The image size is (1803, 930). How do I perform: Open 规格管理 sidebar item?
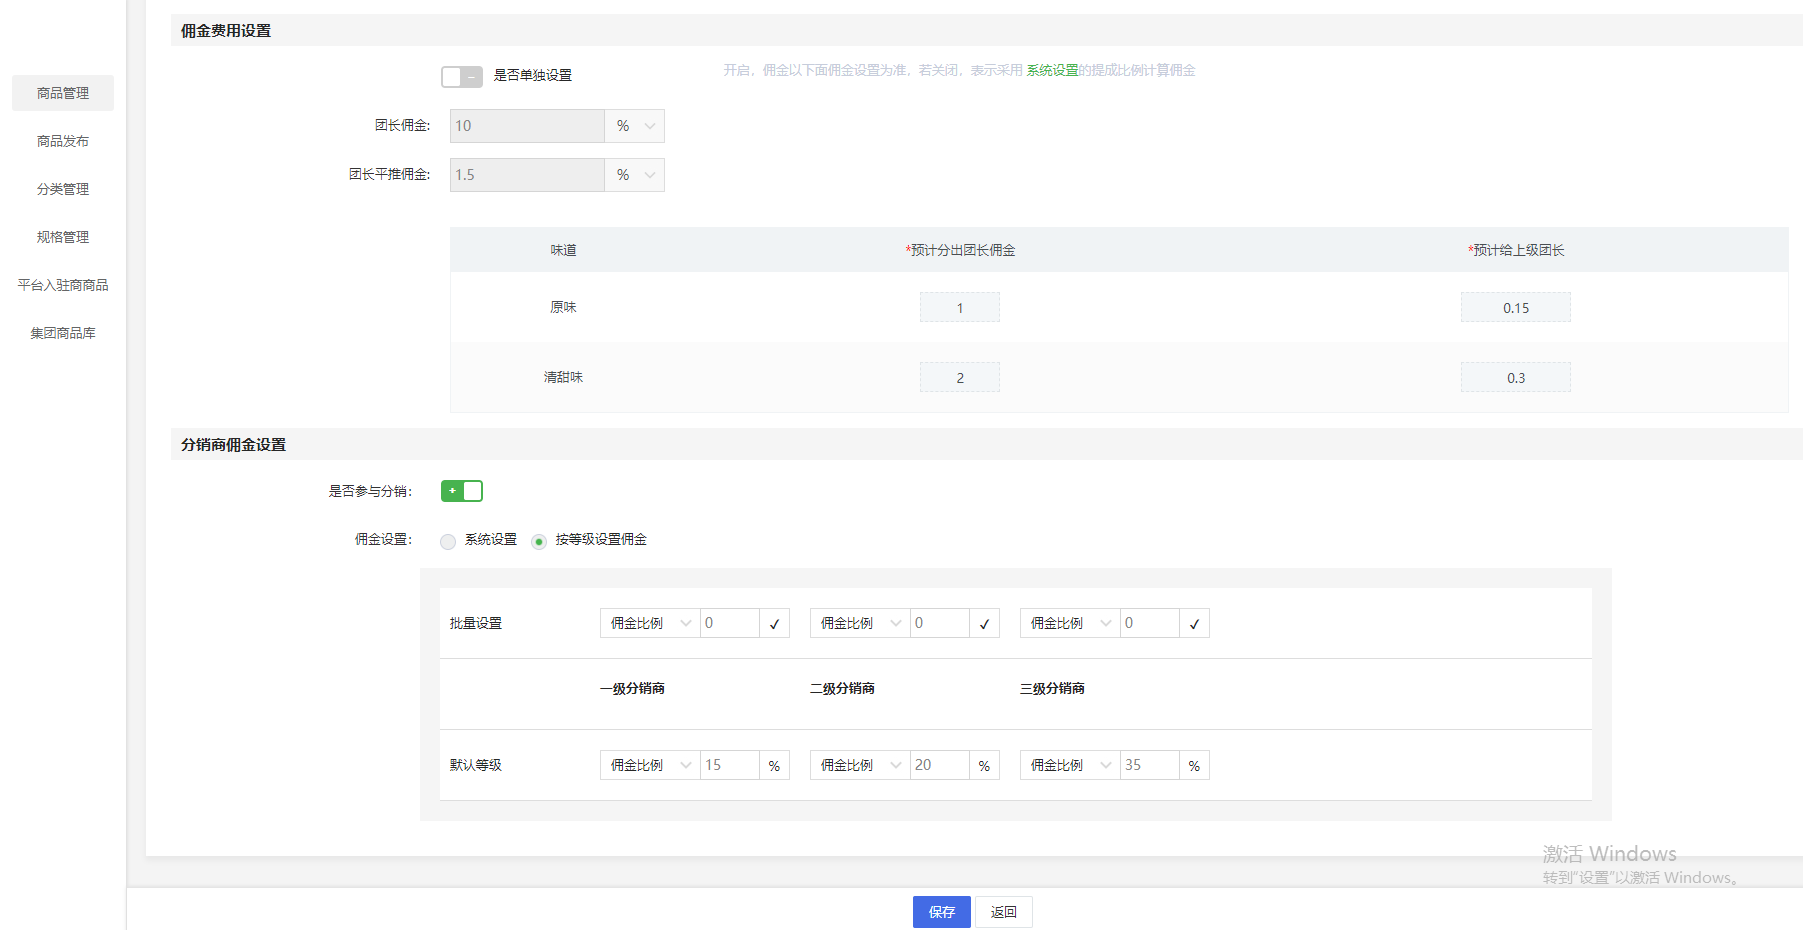pos(63,237)
